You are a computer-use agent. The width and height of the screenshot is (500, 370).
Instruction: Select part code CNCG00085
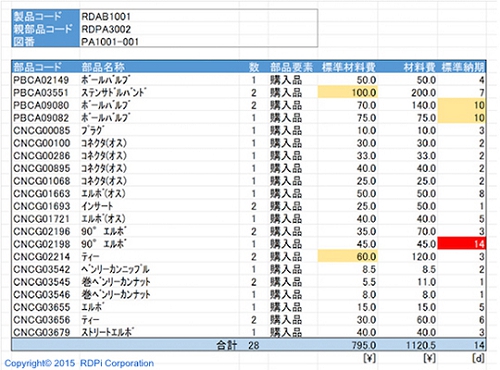(42, 130)
